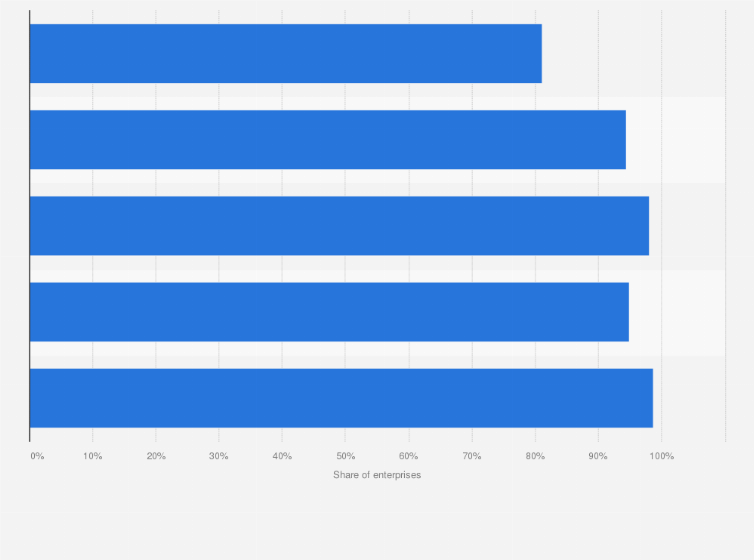This screenshot has height=560, width=754.
Task: Click the 30% axis tick label
Action: [219, 457]
